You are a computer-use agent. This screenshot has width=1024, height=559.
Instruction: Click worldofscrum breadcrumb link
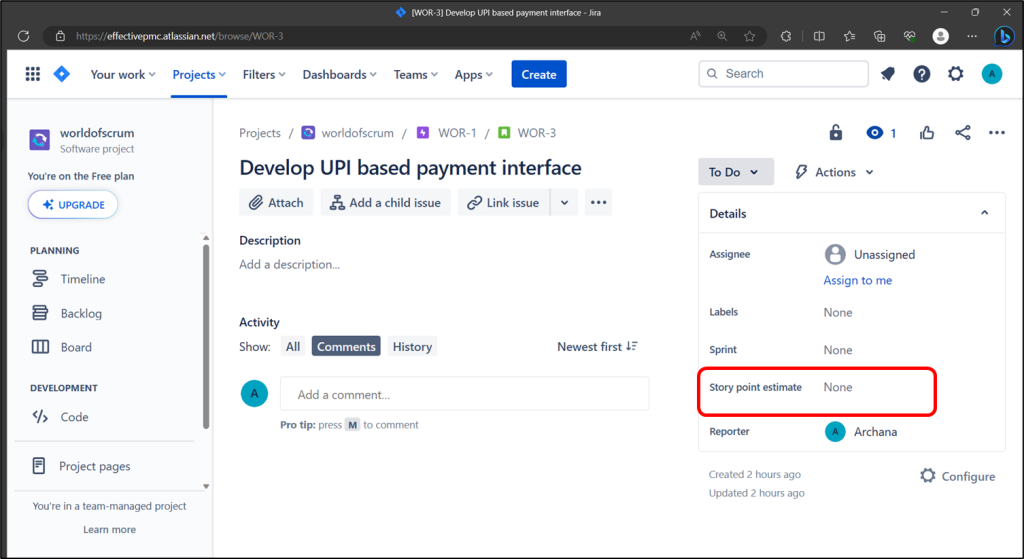[x=358, y=133]
